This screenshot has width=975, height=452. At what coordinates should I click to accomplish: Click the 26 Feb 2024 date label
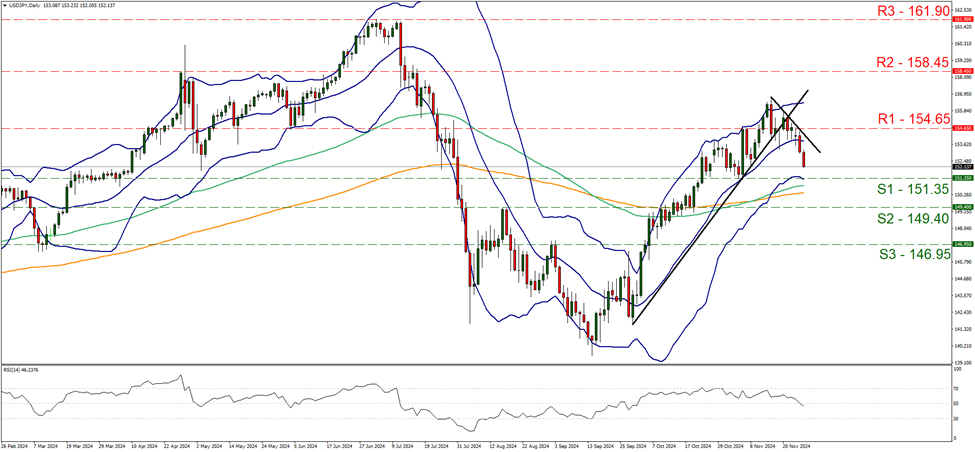click(x=13, y=446)
